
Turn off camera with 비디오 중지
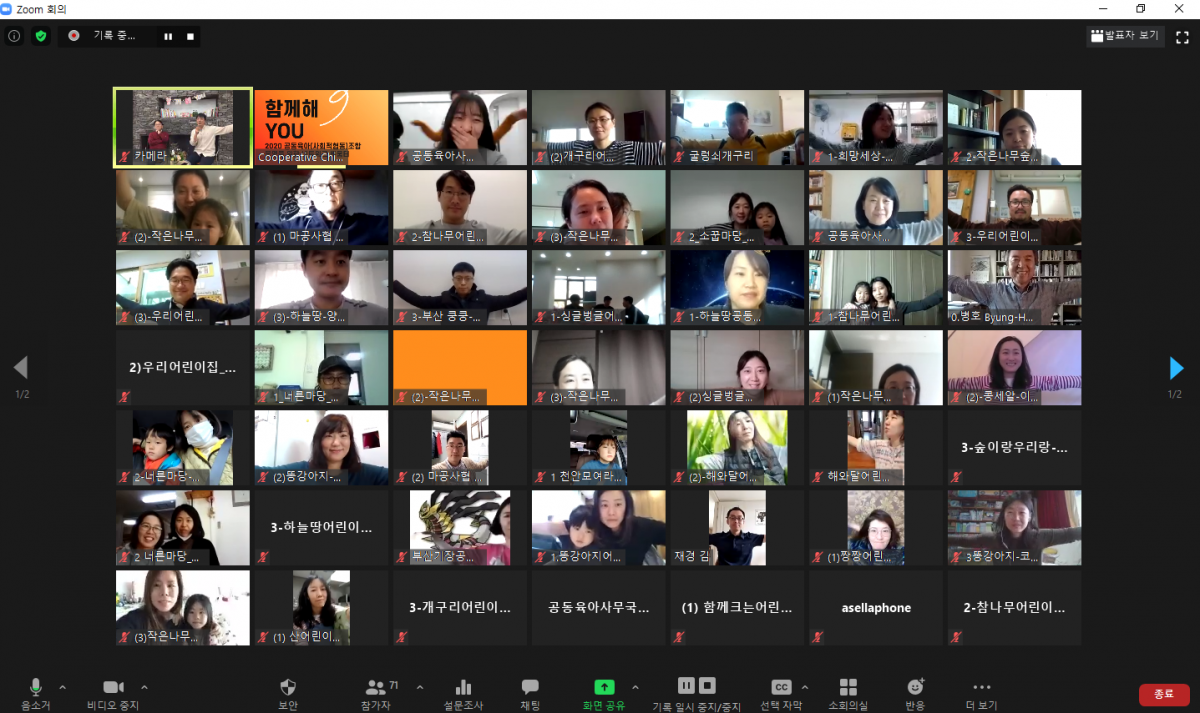(113, 692)
